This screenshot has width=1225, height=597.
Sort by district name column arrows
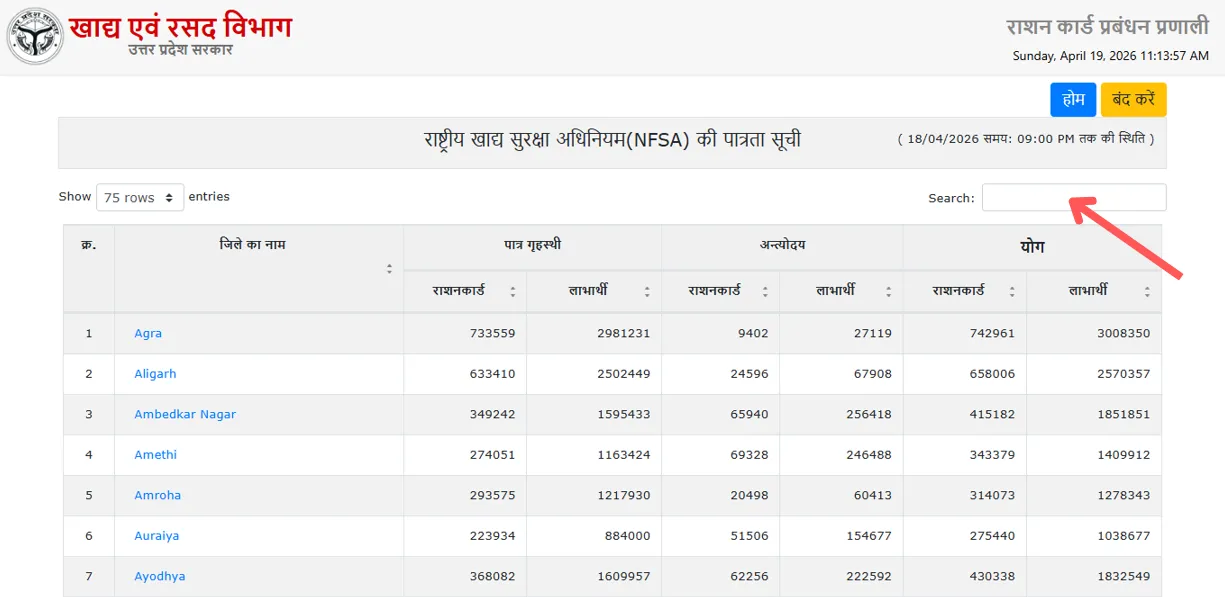(x=389, y=268)
